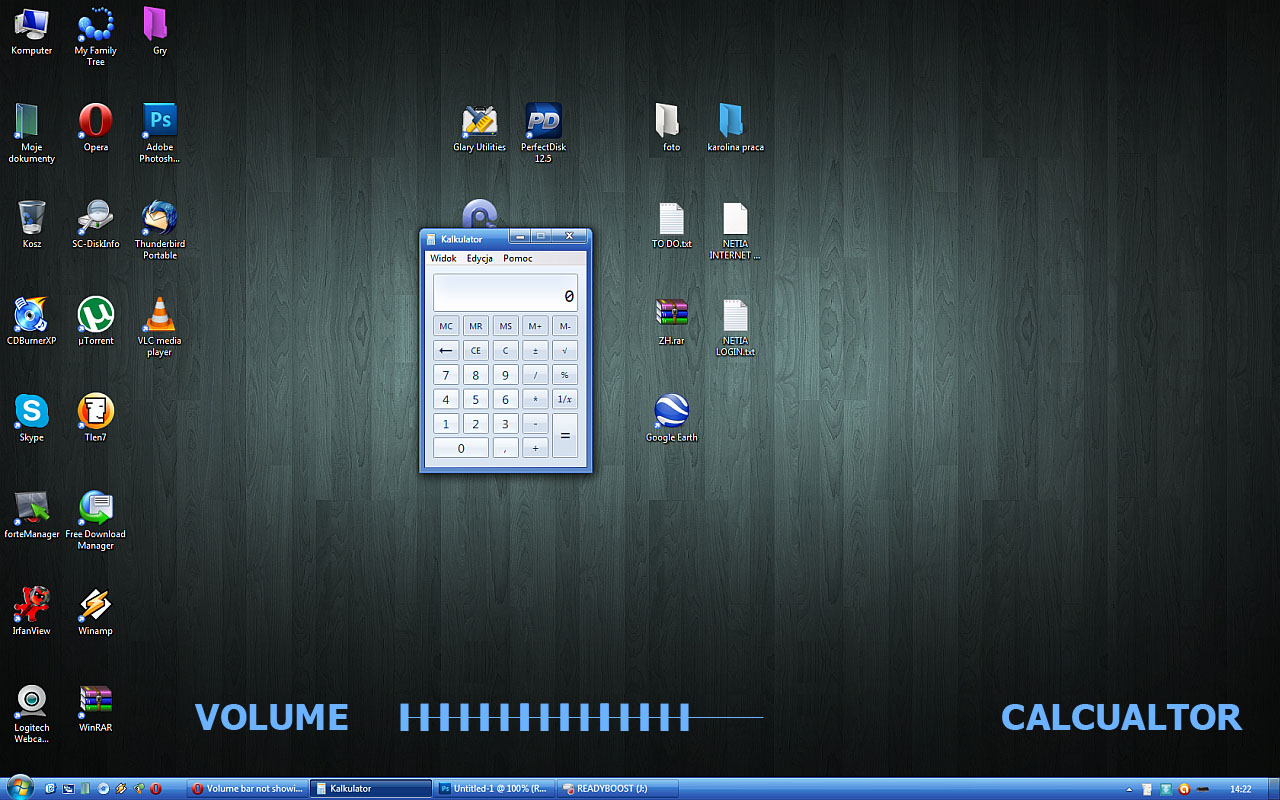
Task: Open the Tlen7 desktop shortcut
Action: [x=96, y=418]
